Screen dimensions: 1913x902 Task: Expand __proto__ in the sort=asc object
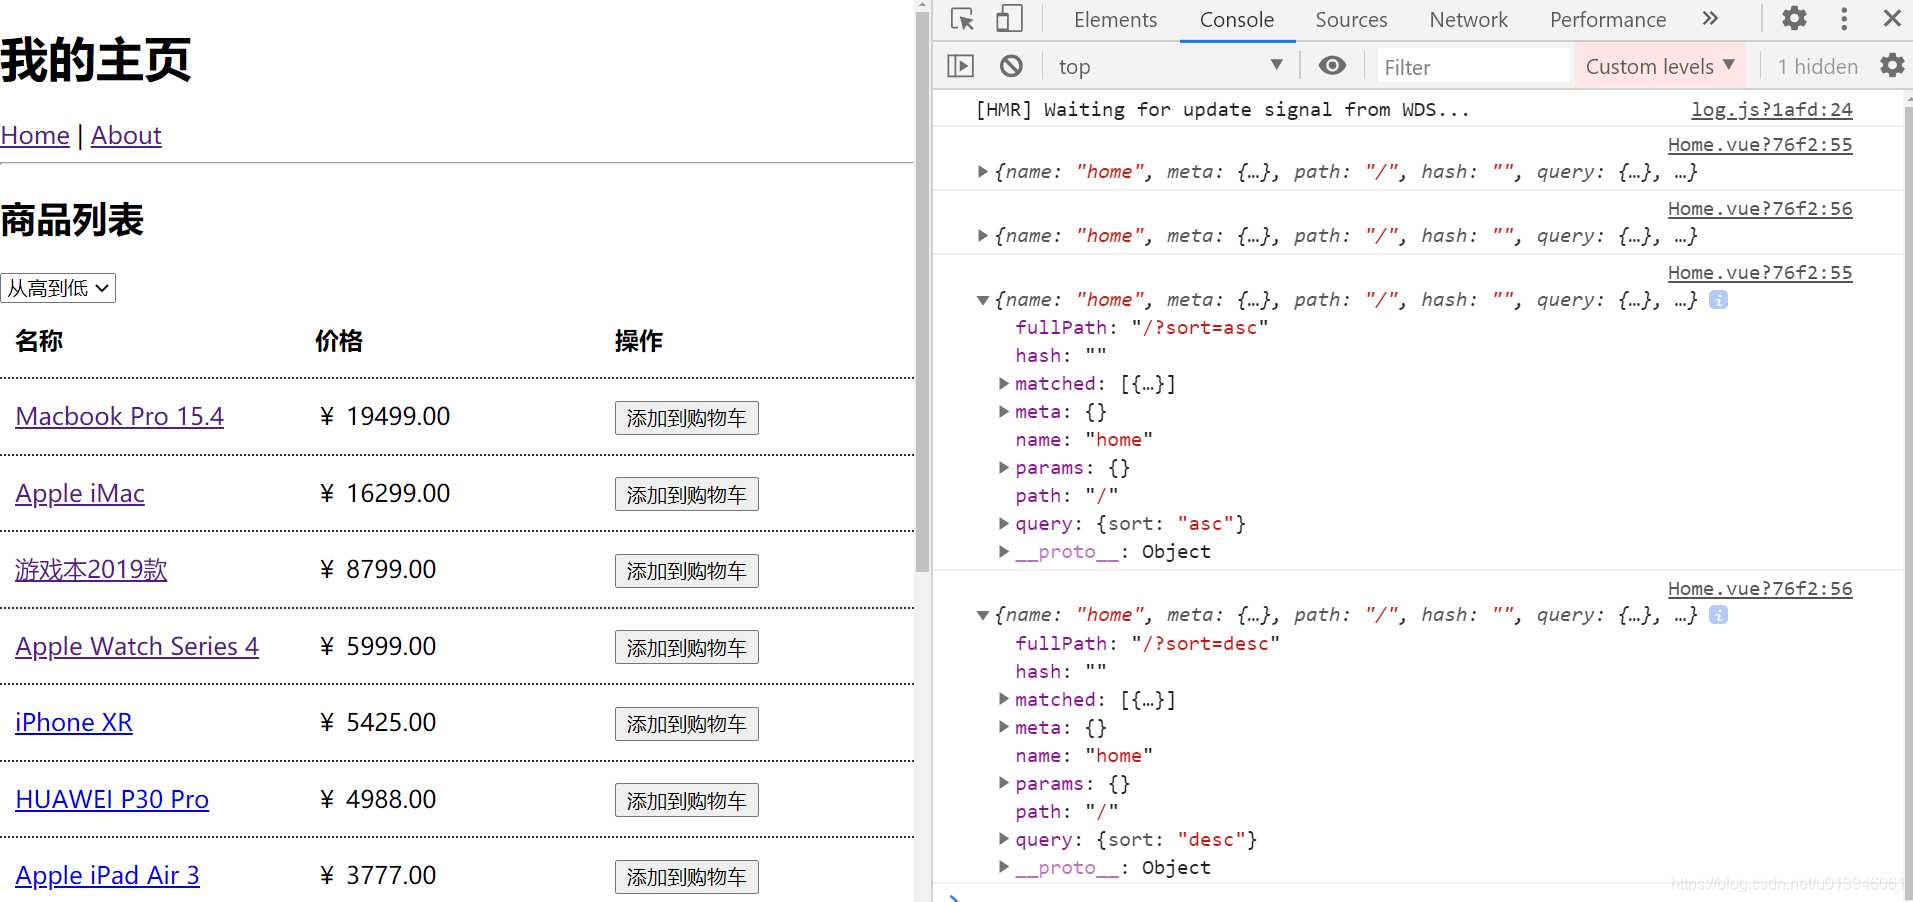[1004, 552]
